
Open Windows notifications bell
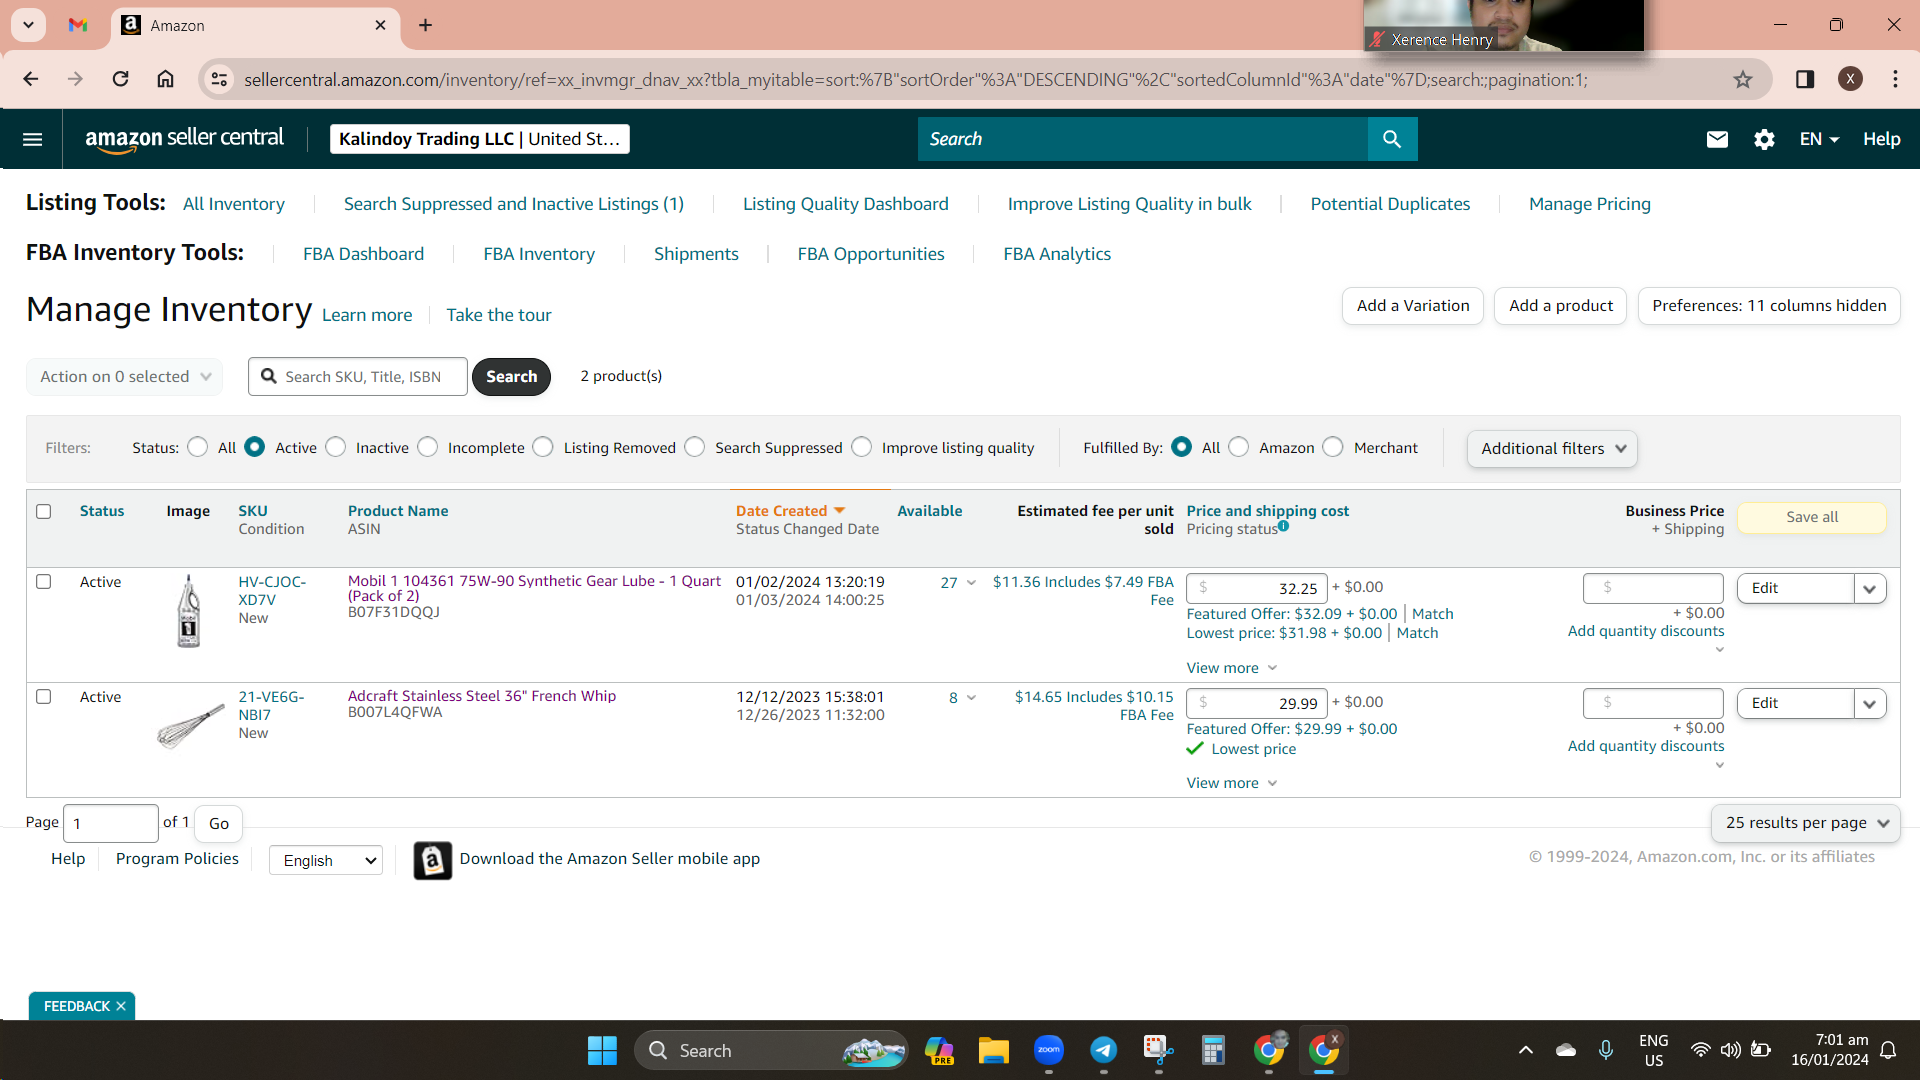(x=1888, y=1050)
